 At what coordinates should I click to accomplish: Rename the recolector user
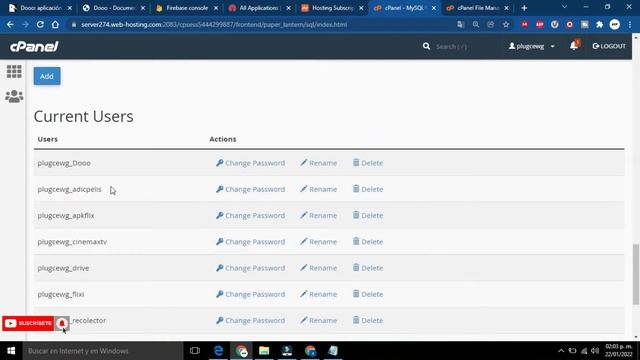click(x=318, y=320)
